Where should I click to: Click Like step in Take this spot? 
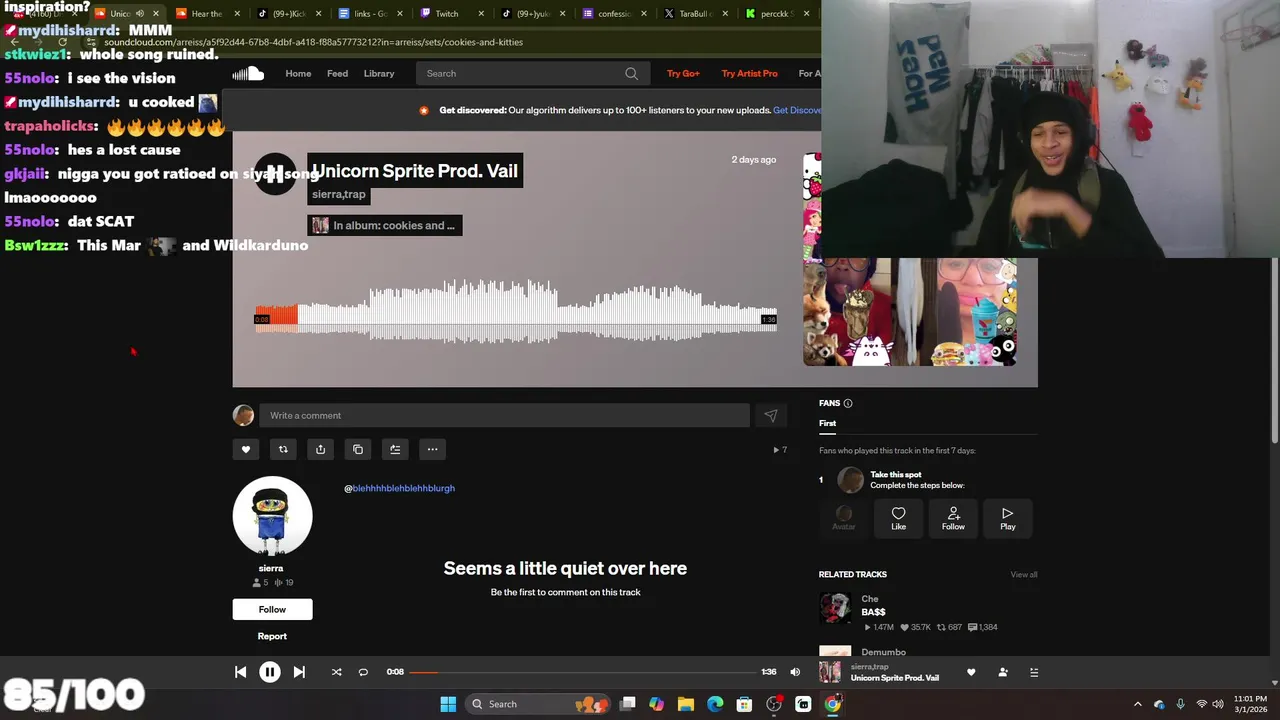pos(898,518)
